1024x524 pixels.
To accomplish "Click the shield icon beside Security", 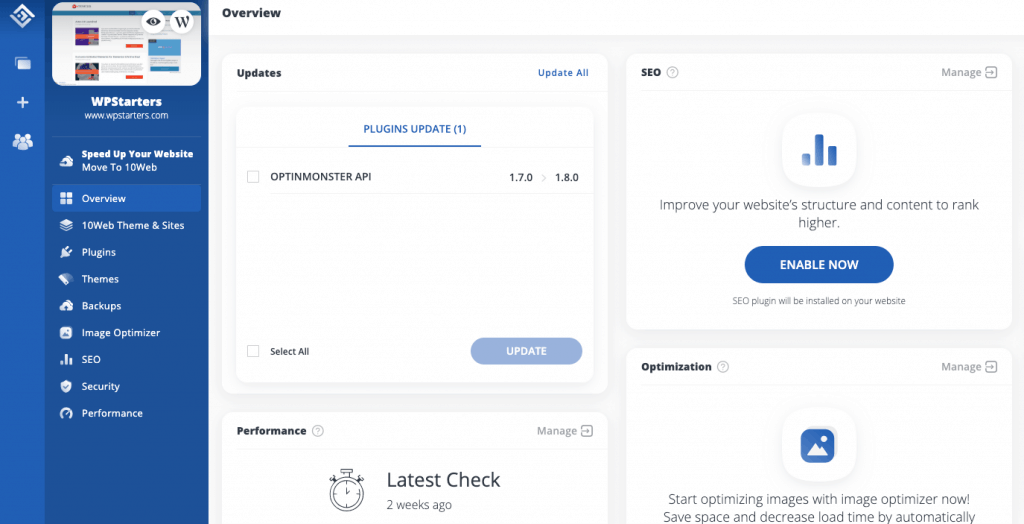I will (66, 386).
